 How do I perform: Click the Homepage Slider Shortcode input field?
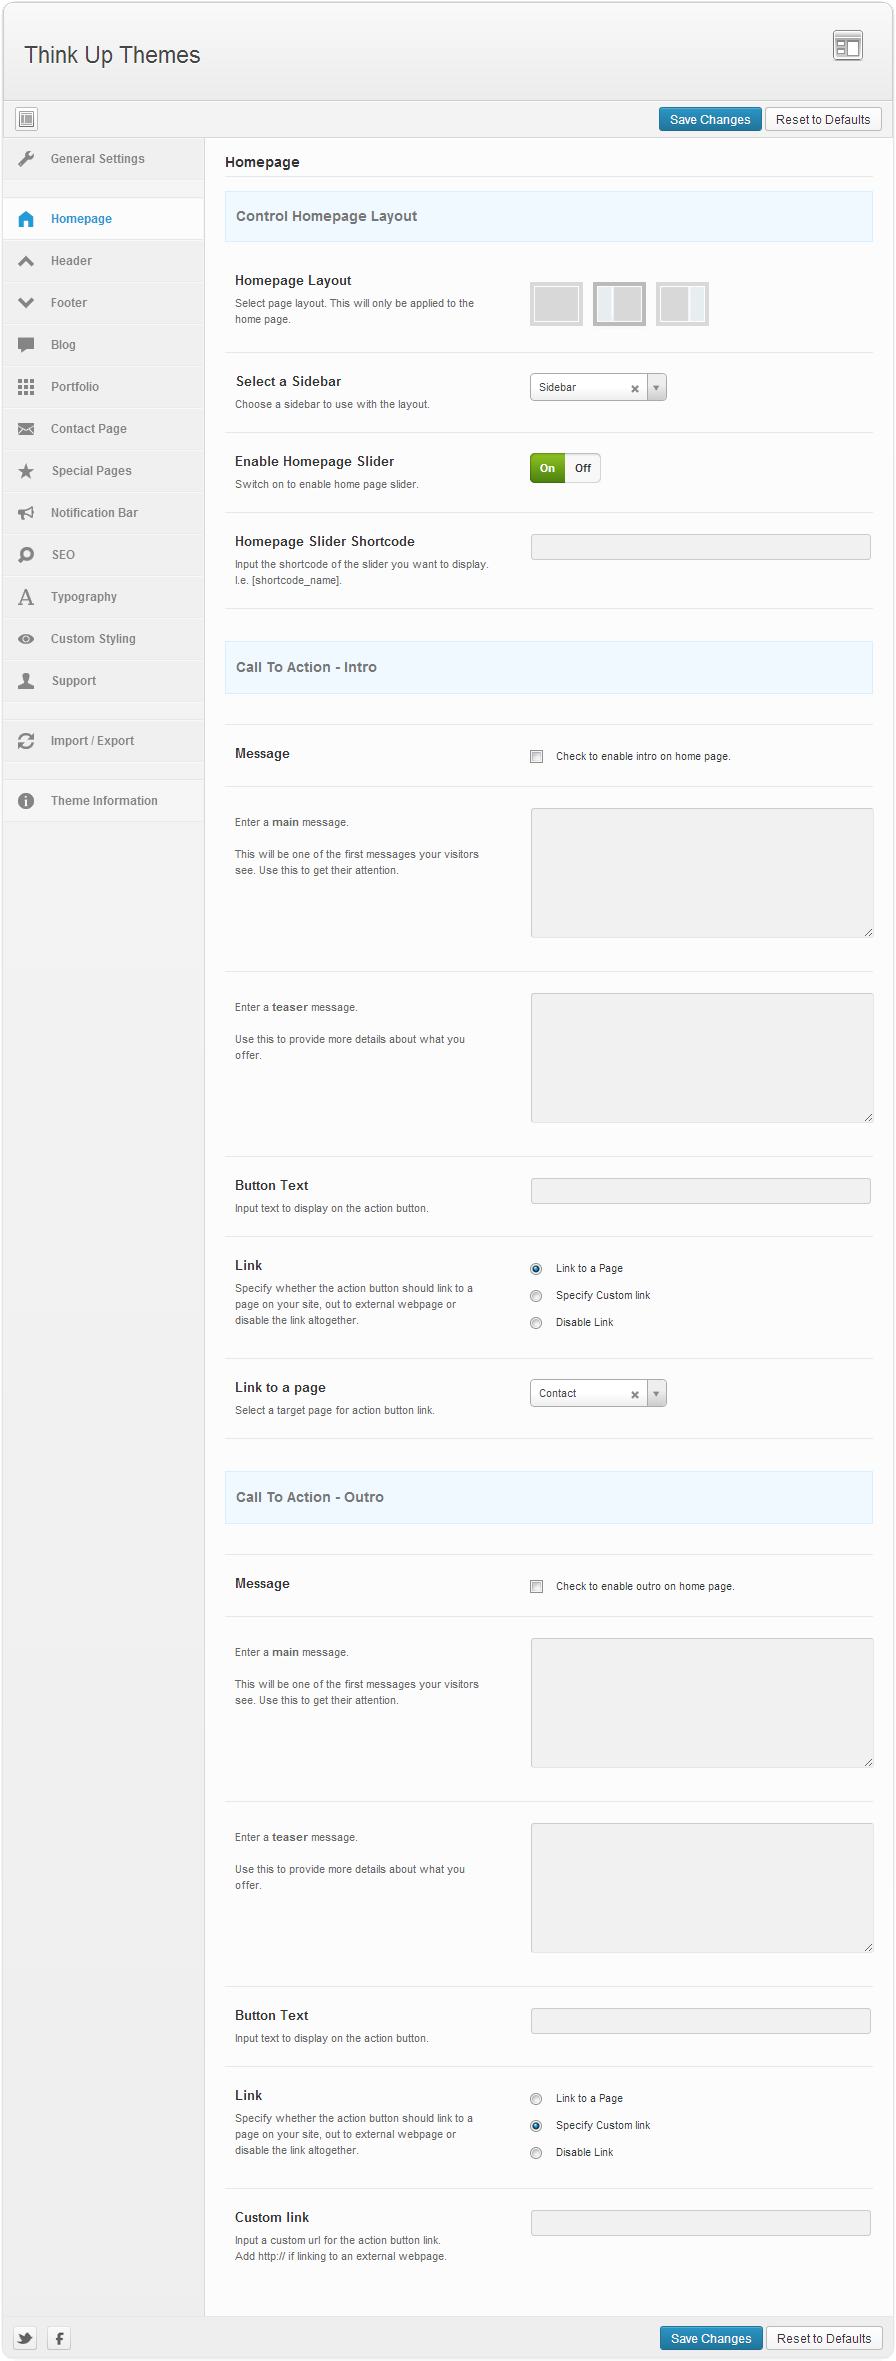700,547
